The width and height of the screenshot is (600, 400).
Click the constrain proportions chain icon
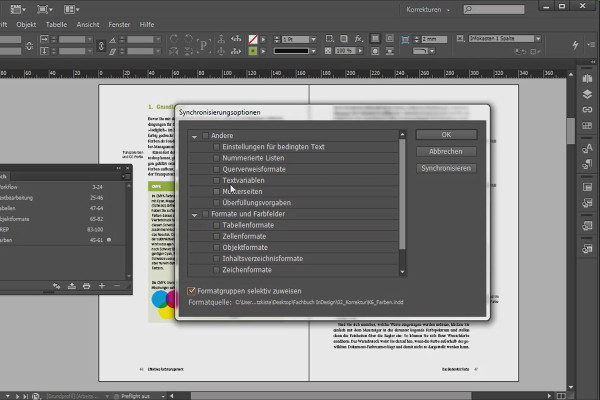(101, 46)
